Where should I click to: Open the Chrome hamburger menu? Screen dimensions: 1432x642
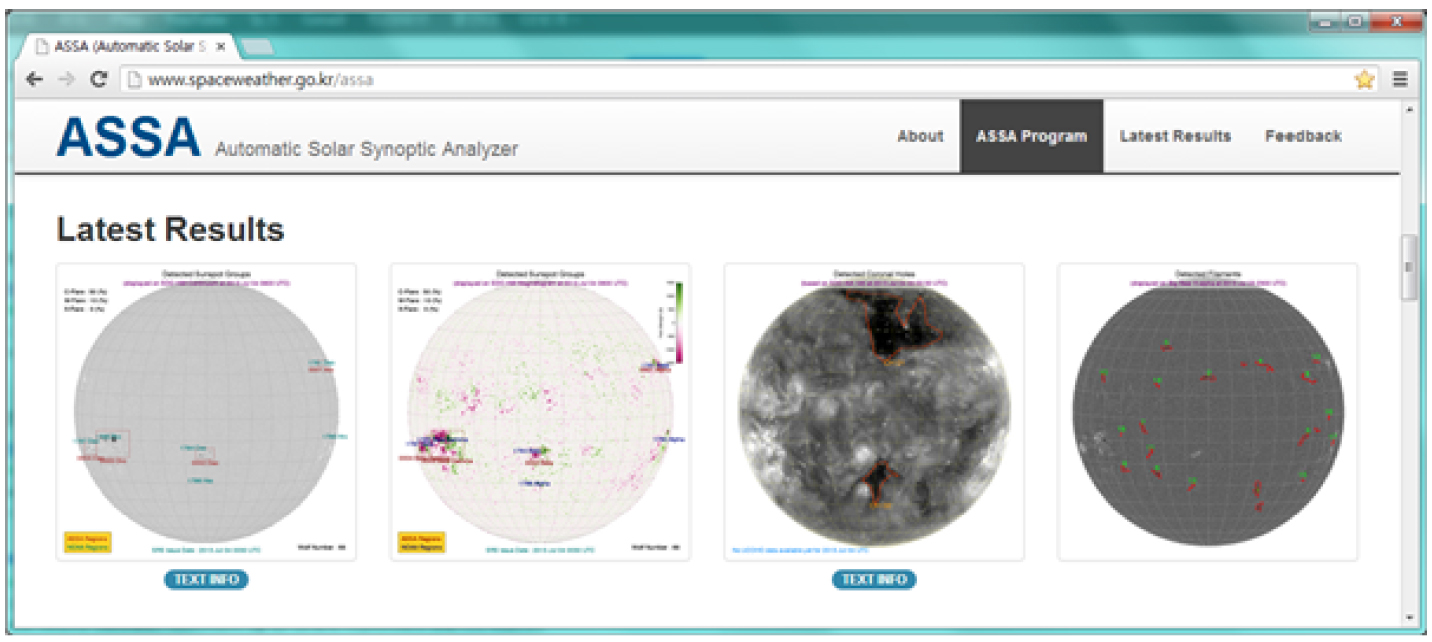(1400, 80)
